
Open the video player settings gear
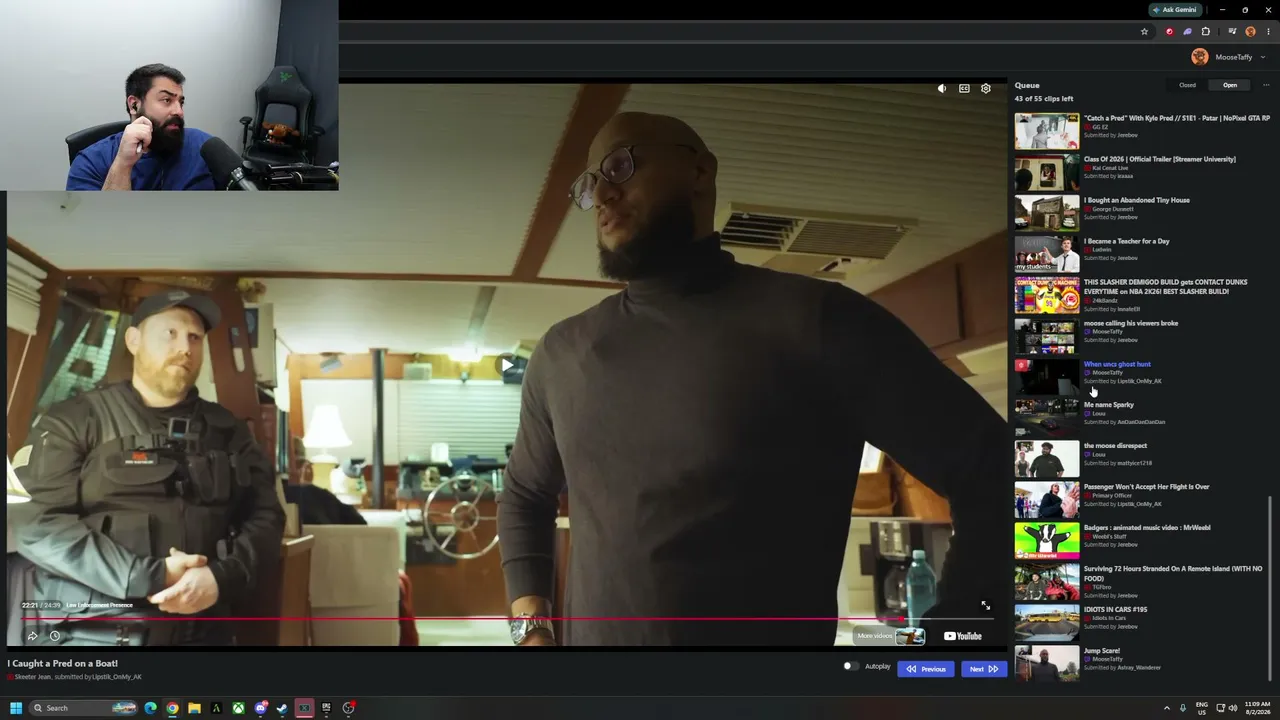(x=986, y=89)
